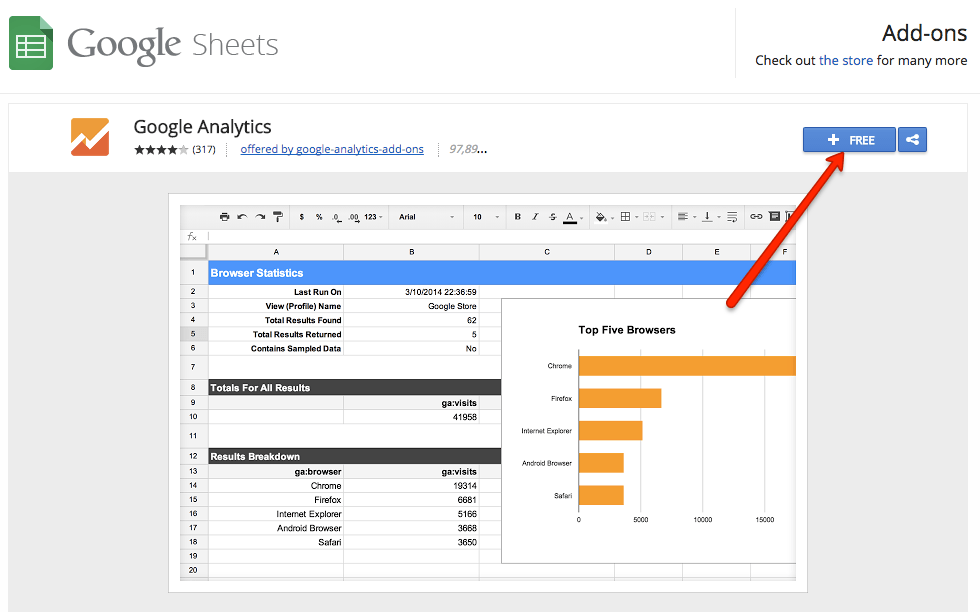This screenshot has width=980, height=612.
Task: Click the star rating (317) reviews
Action: pos(174,149)
